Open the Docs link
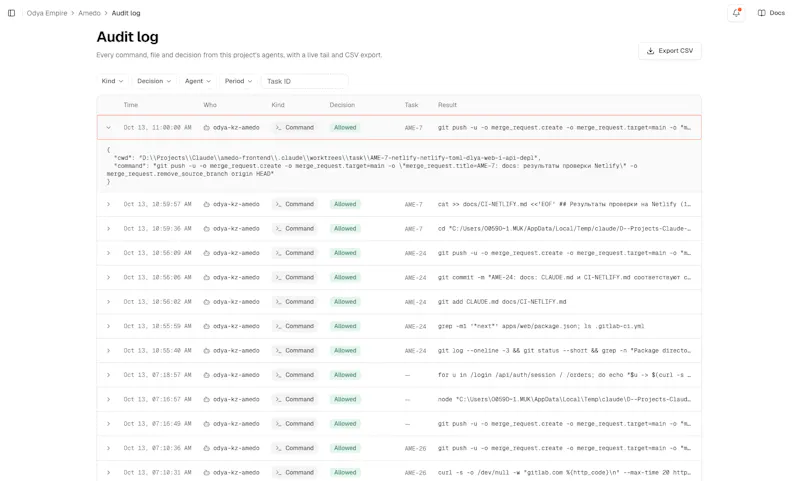 pyautogui.click(x=771, y=13)
